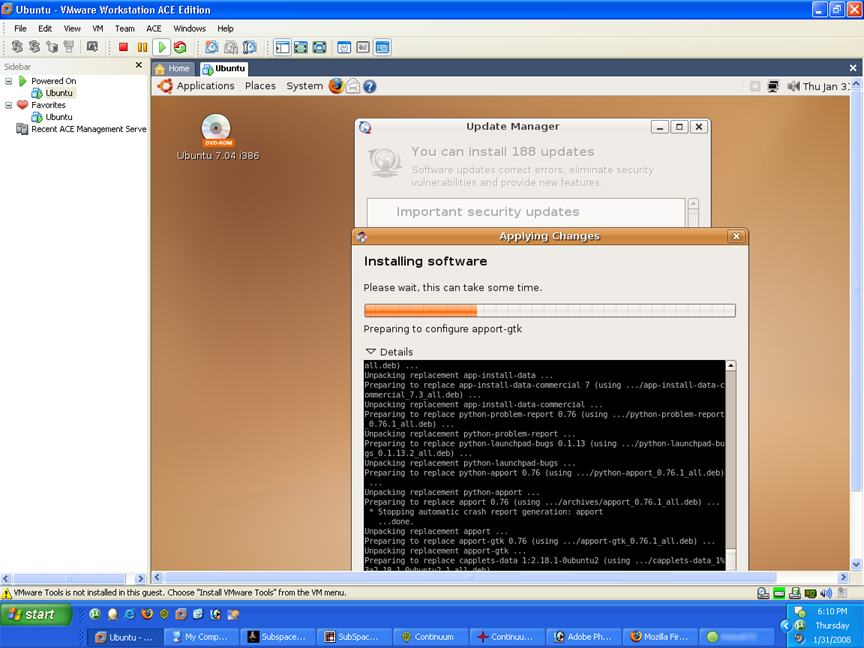Open the ACE menu
This screenshot has width=864, height=648.
point(154,29)
